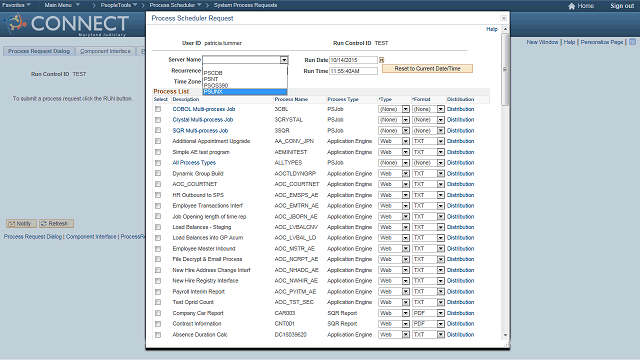Switch to the Component Interface tab
The image size is (640, 360).
[x=105, y=51]
